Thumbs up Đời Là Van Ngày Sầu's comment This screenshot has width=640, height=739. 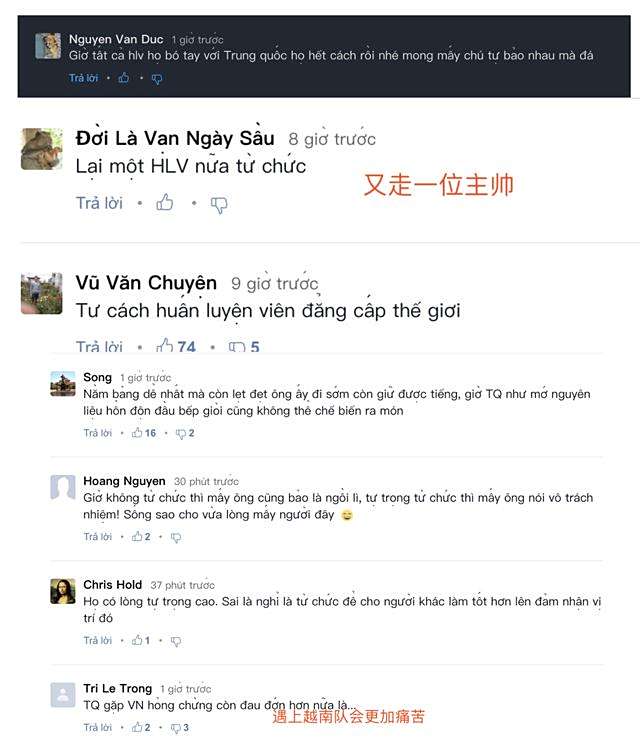pos(164,203)
